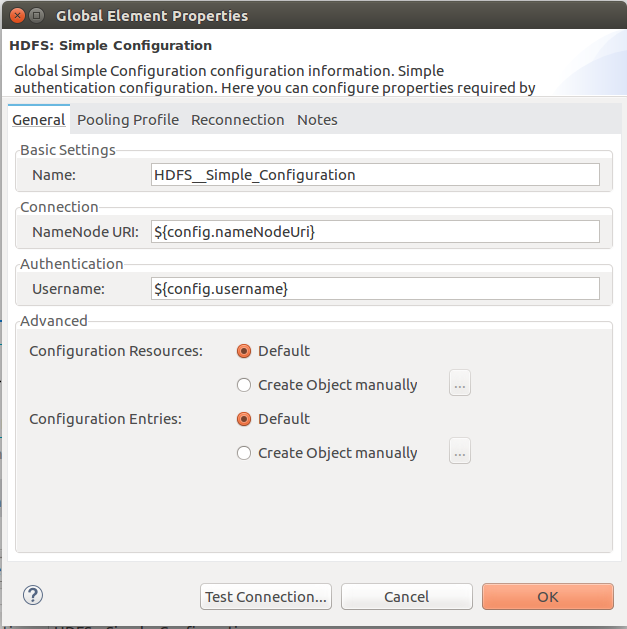Close the Global Element Properties dialog
627x629 pixels.
pos(17,16)
